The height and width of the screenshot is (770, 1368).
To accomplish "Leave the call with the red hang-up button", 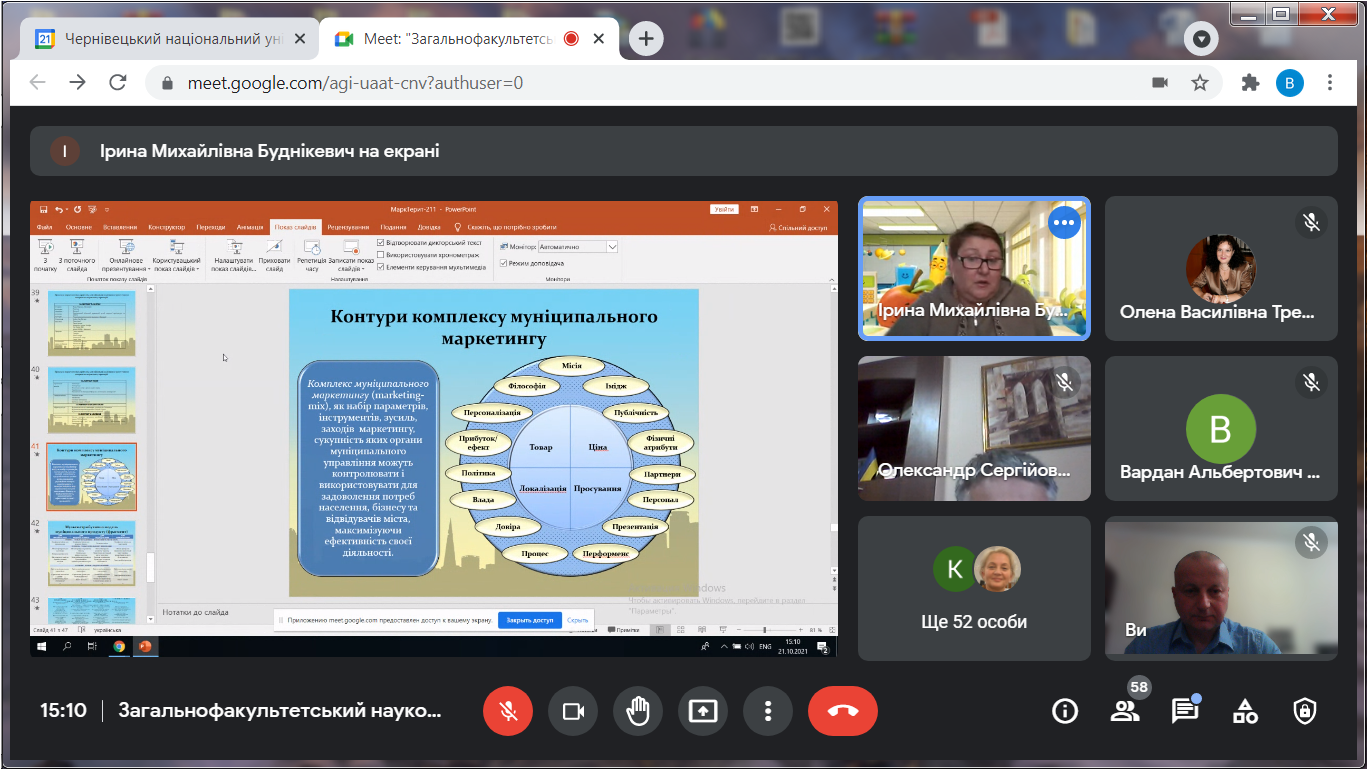I will click(843, 711).
